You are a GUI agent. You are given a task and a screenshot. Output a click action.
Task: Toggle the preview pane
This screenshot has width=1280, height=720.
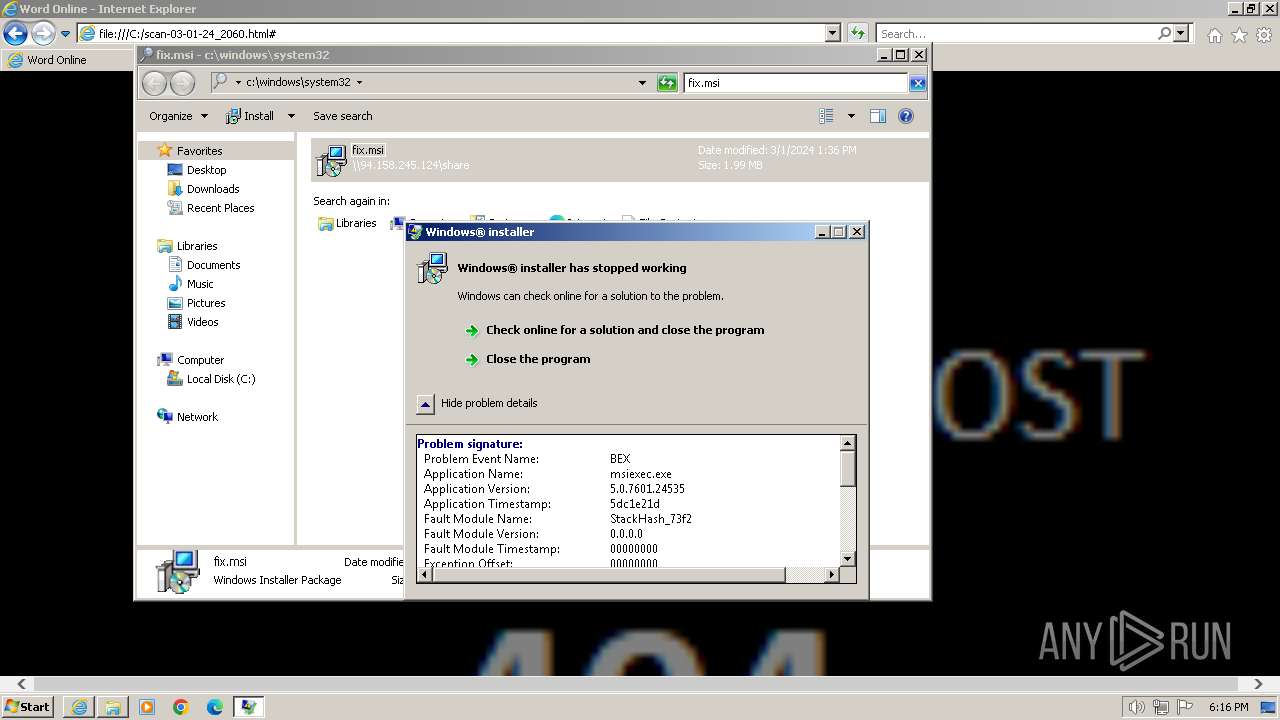click(x=877, y=116)
